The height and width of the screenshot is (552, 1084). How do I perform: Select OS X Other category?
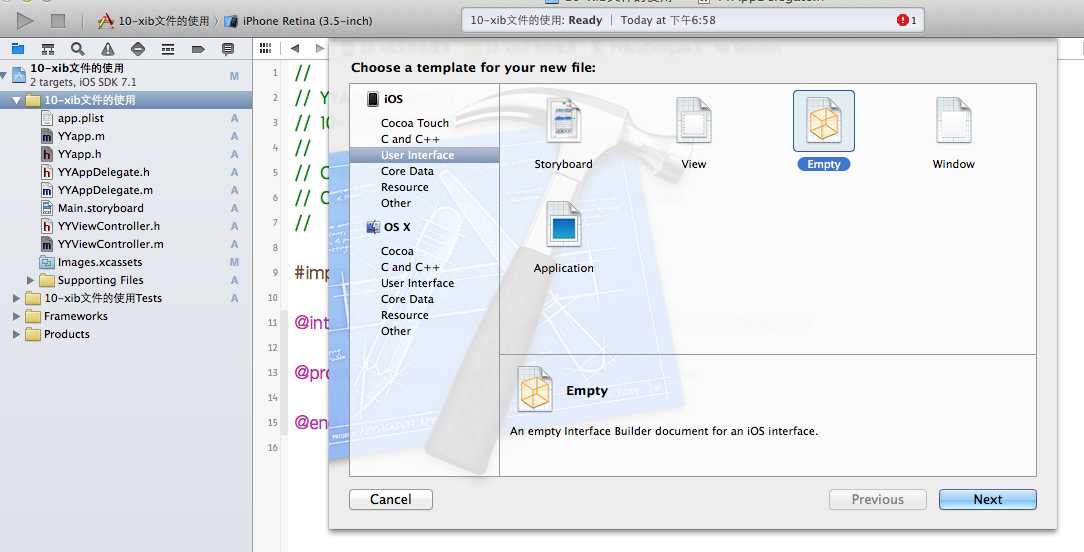point(395,331)
